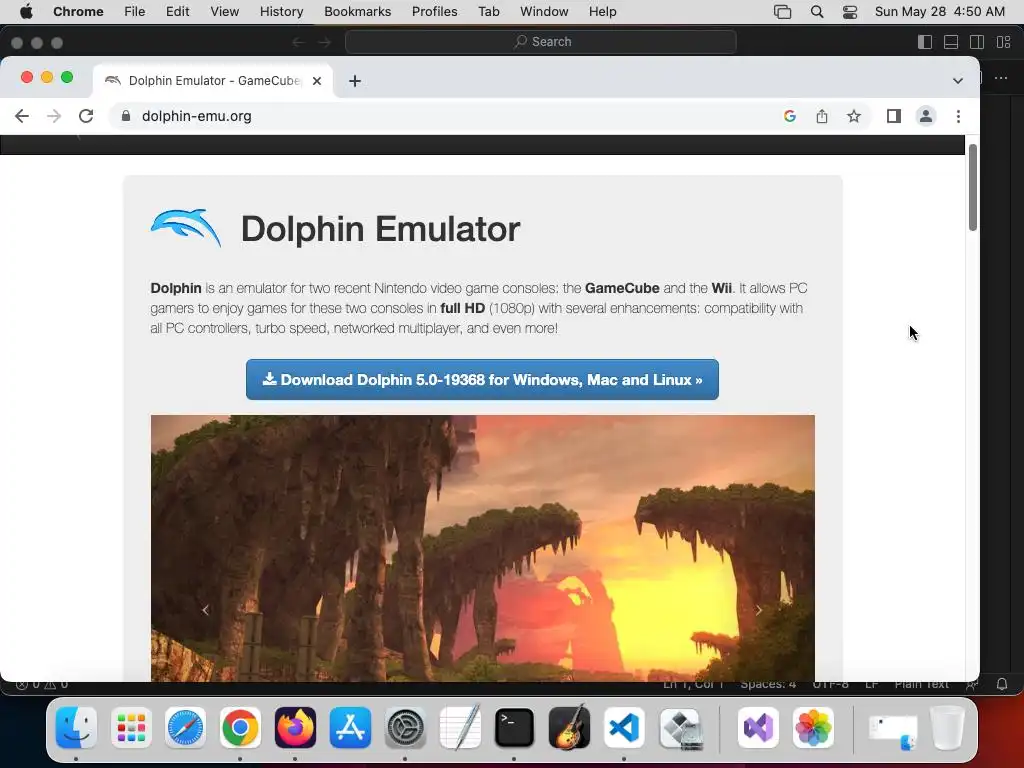Open a new tab with plus button
The width and height of the screenshot is (1024, 768).
tap(355, 81)
